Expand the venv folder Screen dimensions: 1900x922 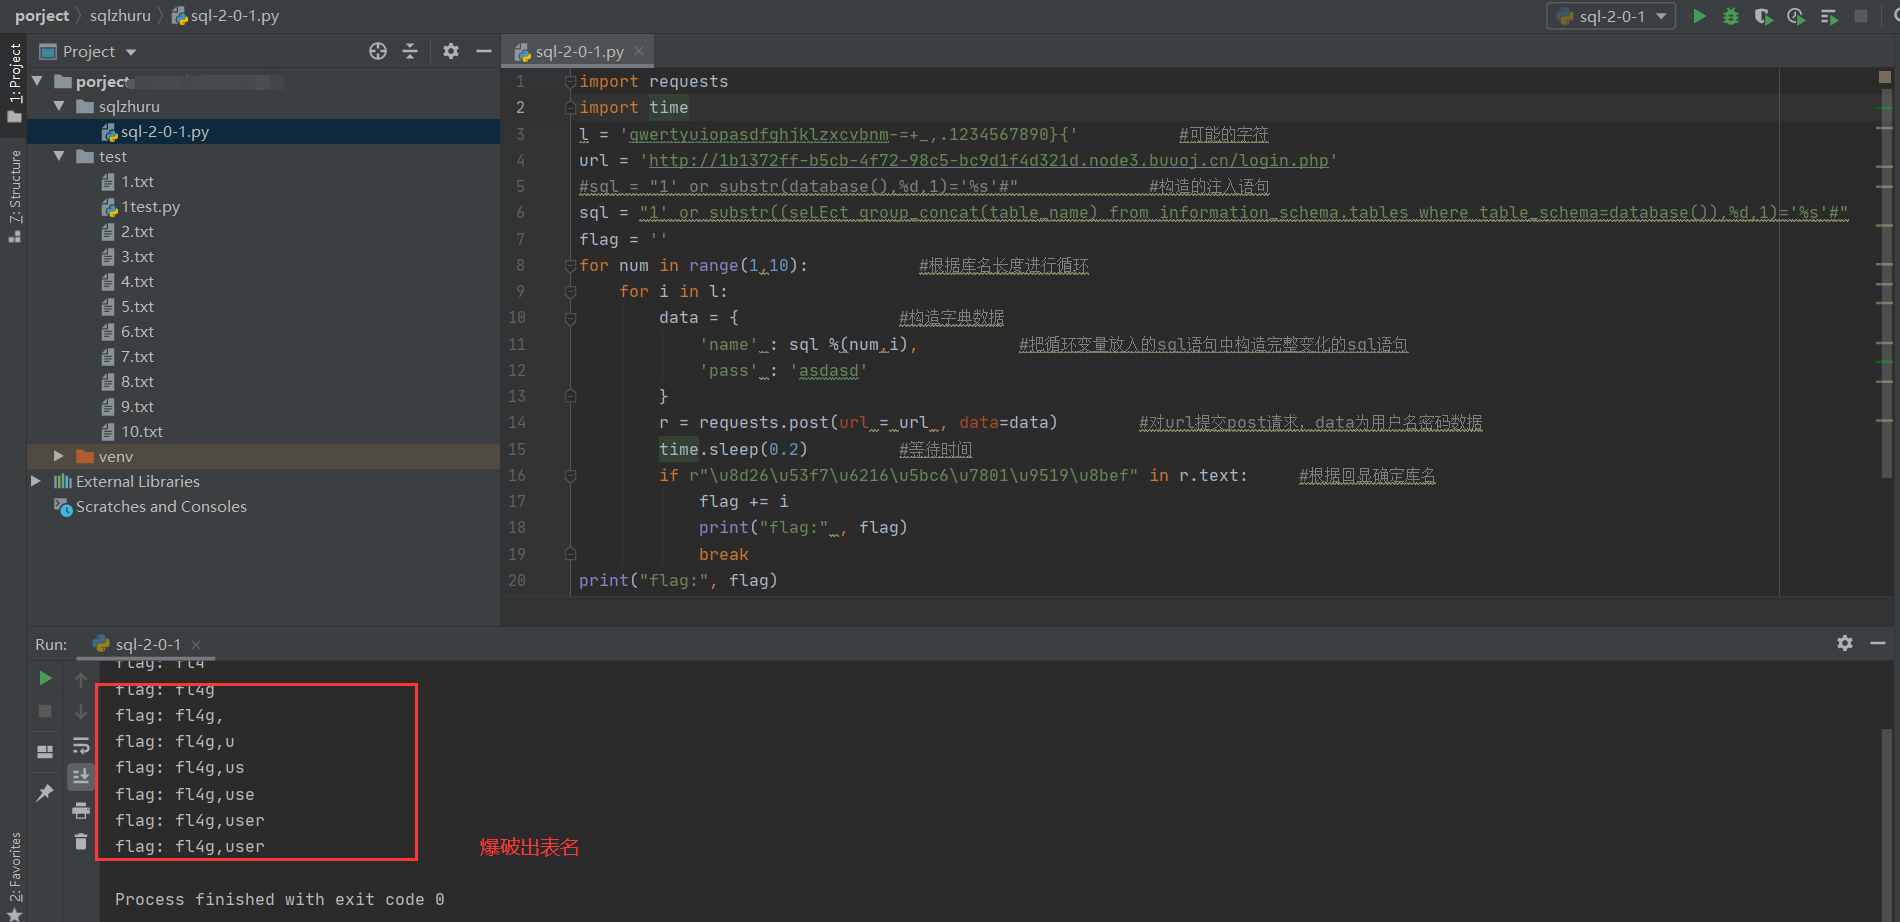pos(59,456)
